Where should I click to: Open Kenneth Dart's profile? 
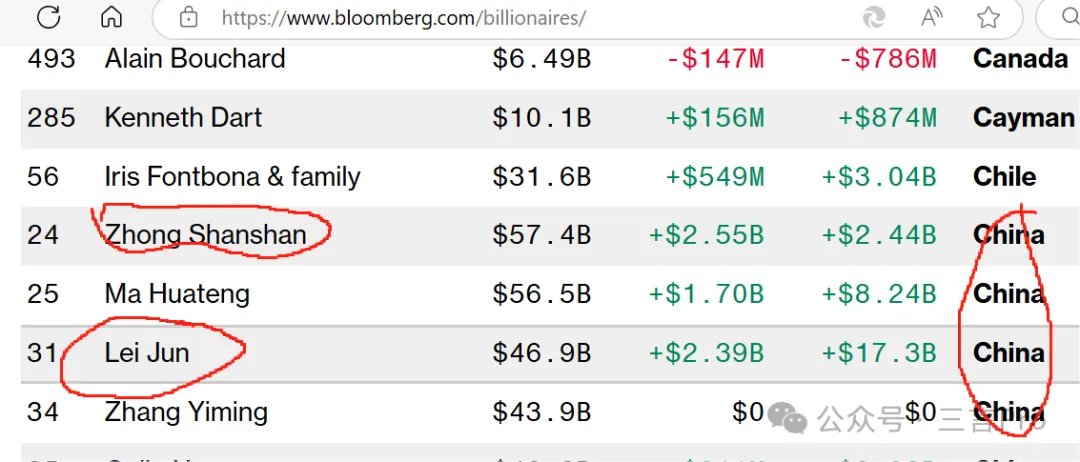[x=183, y=118]
